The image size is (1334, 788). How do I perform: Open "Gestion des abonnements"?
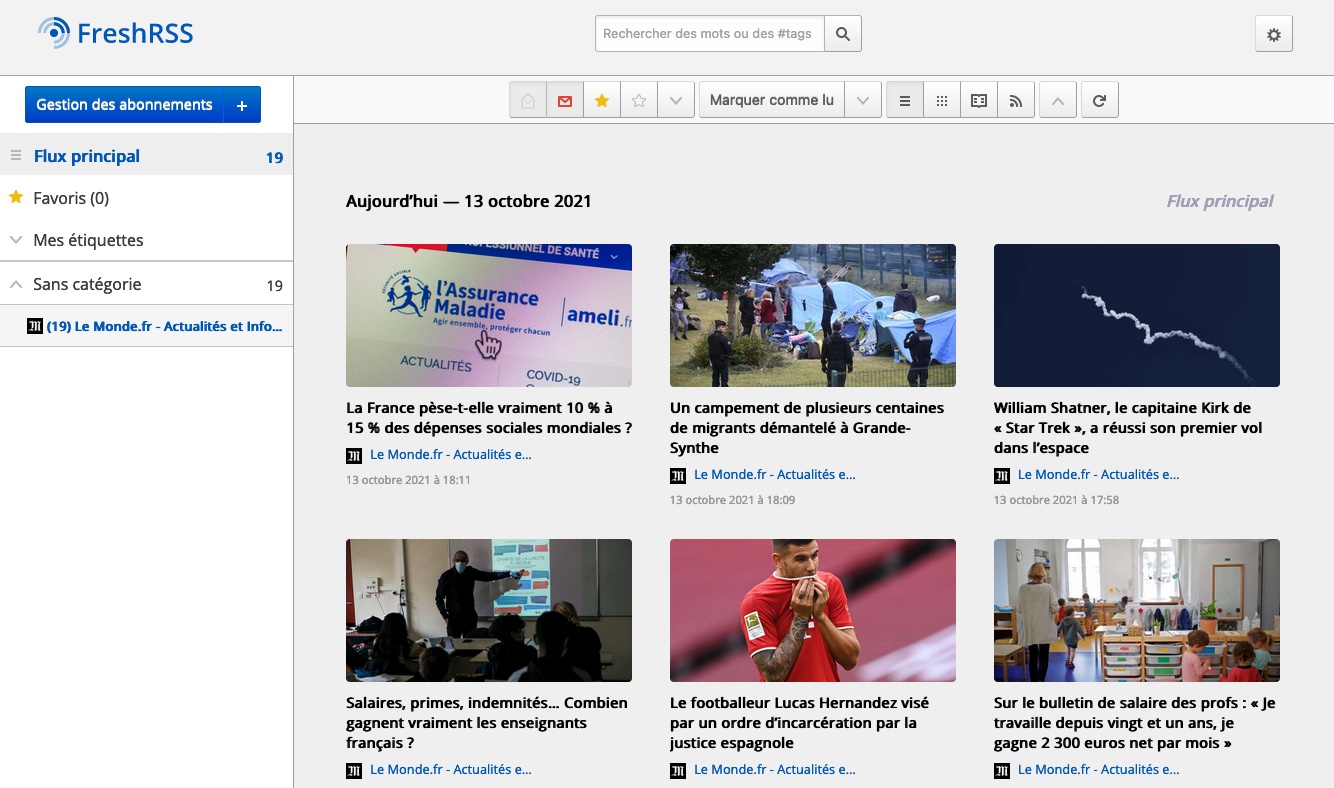point(125,105)
